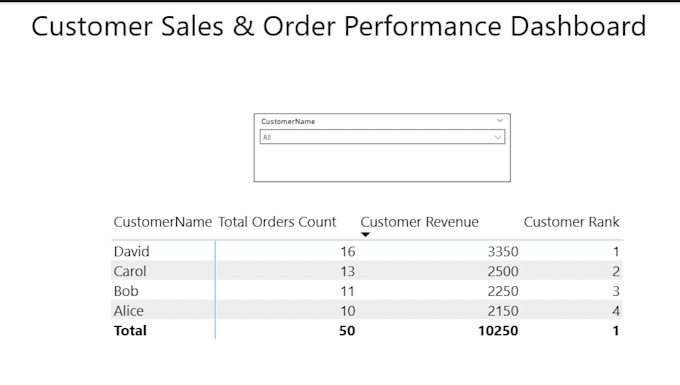680x385 pixels.
Task: Select the Alice row in the table
Action: [x=367, y=310]
